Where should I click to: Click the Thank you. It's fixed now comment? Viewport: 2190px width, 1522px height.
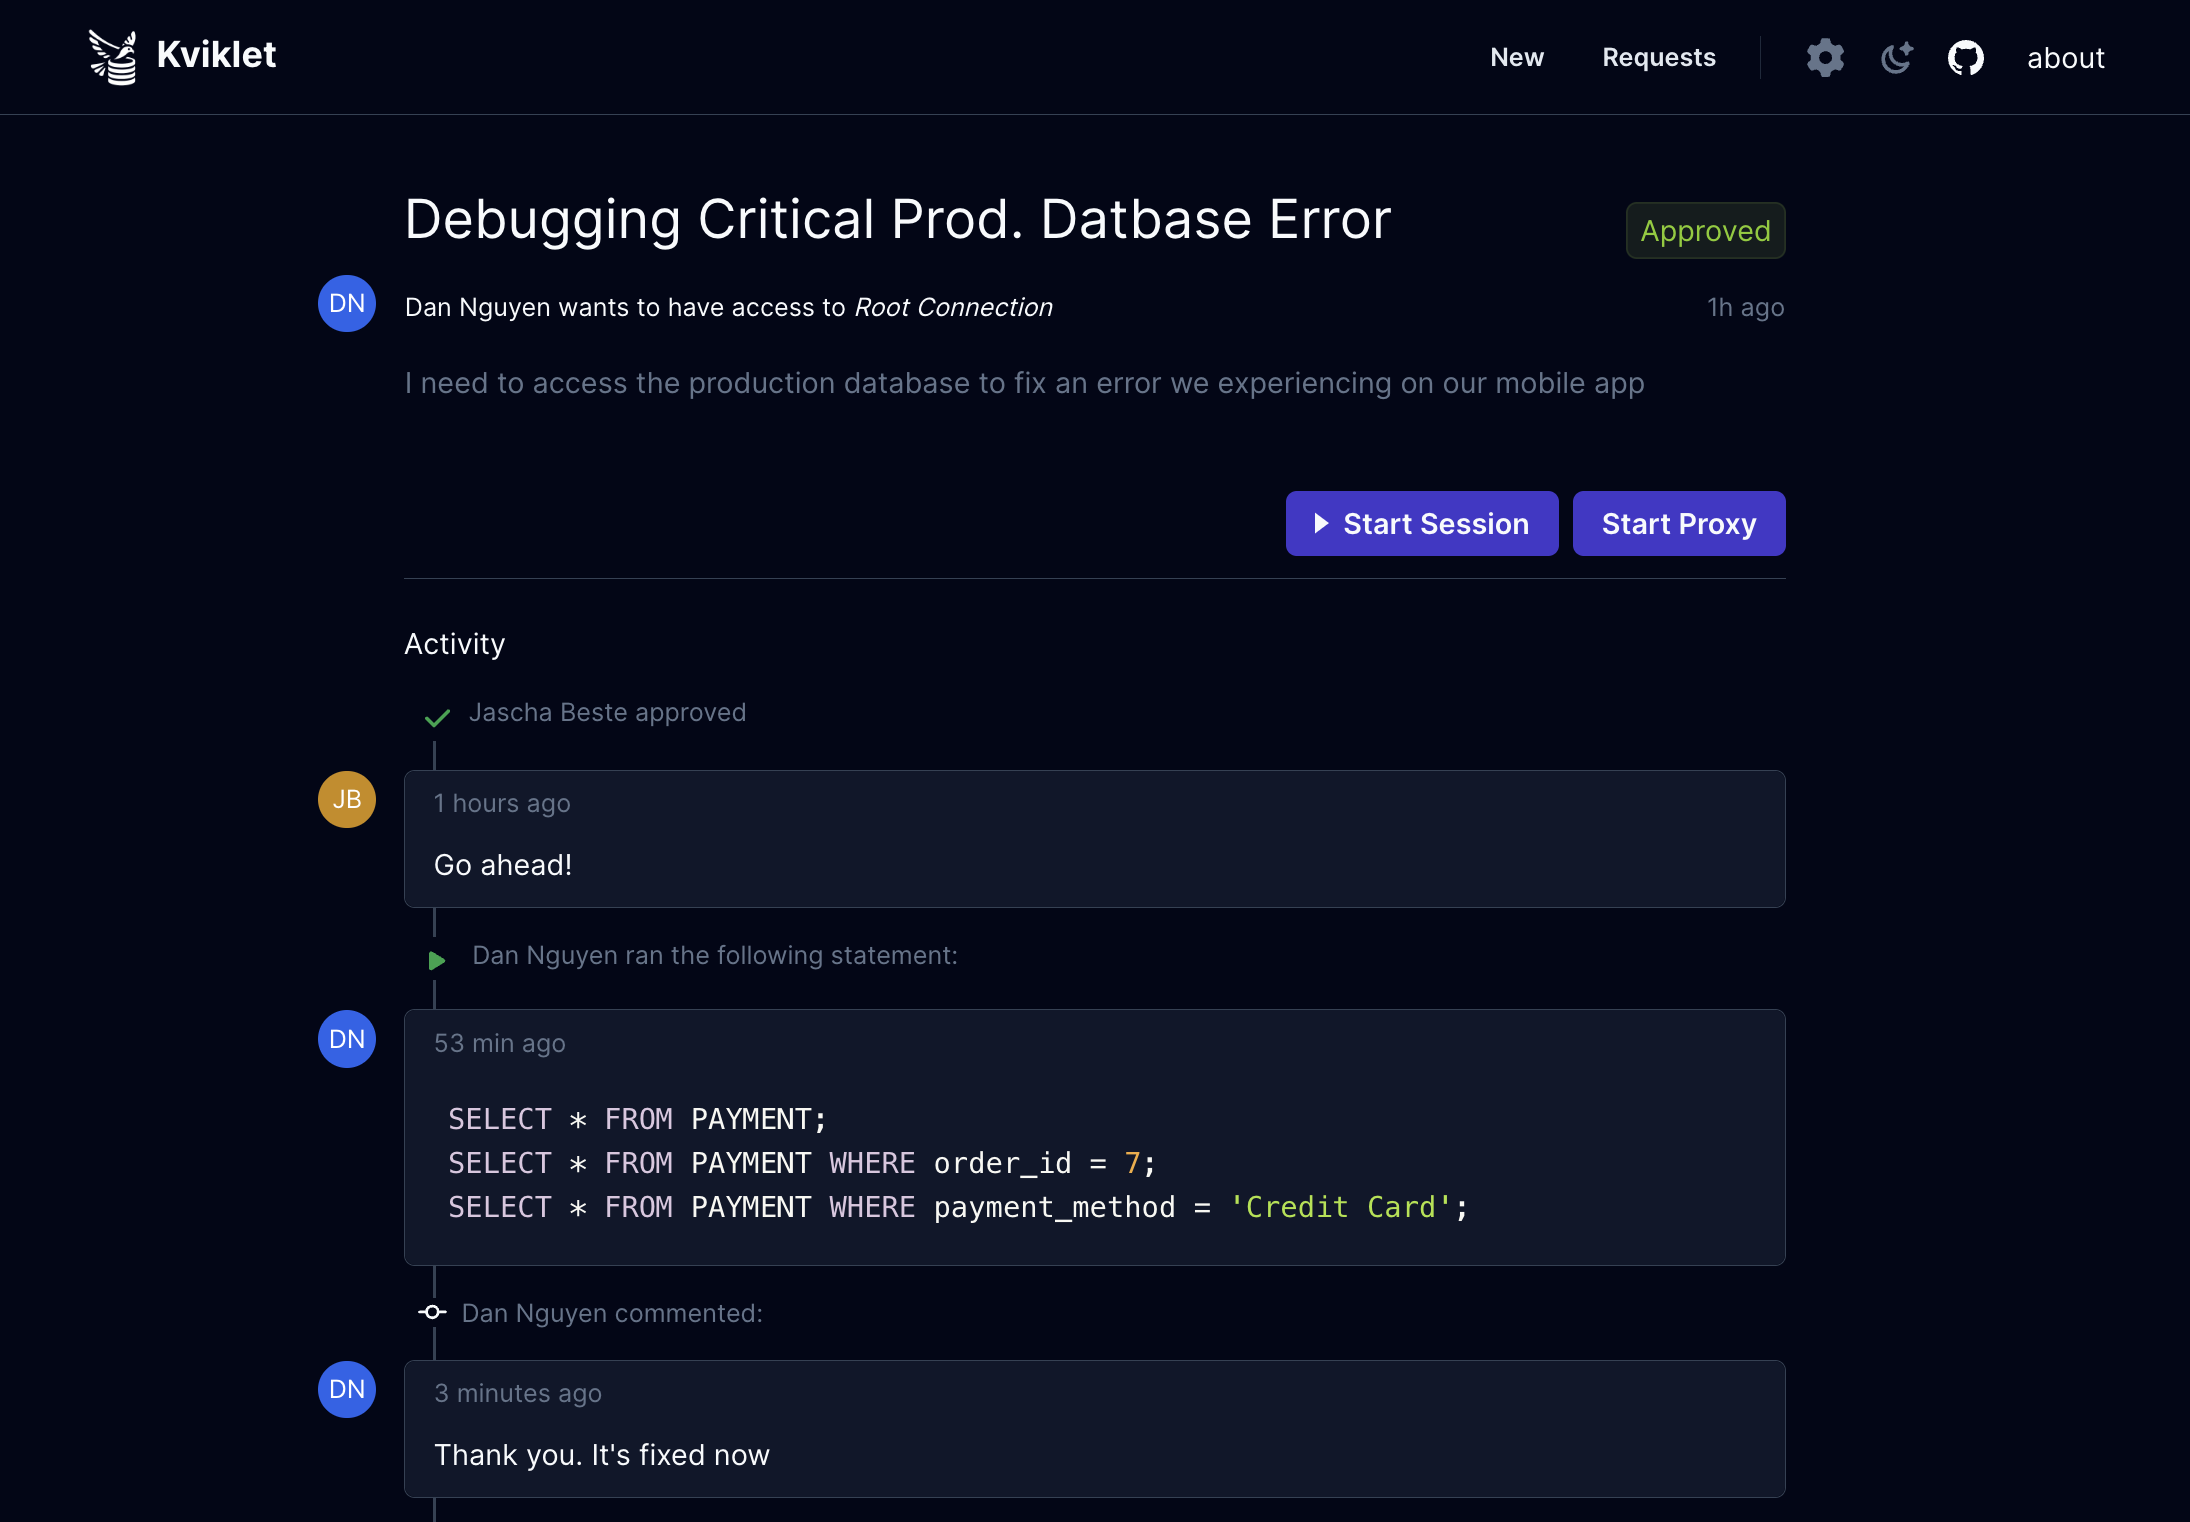tap(1093, 1430)
